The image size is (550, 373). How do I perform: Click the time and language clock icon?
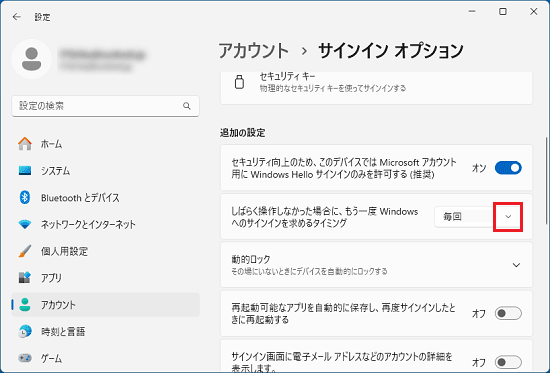pyautogui.click(x=25, y=332)
